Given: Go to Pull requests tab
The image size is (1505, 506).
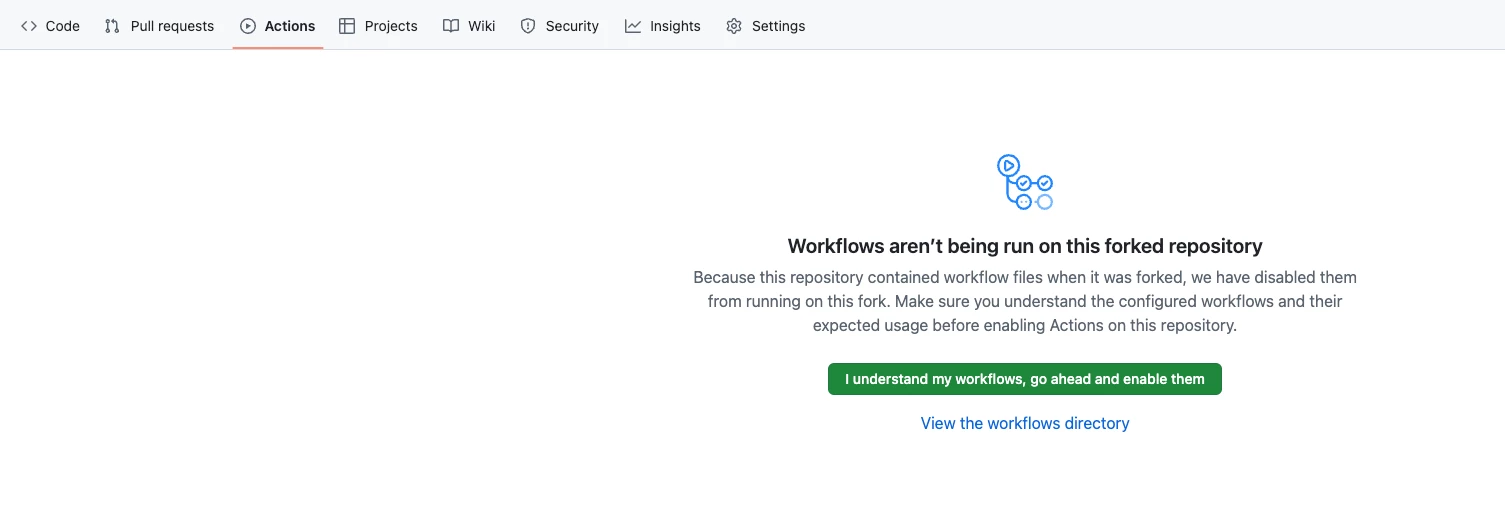Looking at the screenshot, I should [159, 26].
